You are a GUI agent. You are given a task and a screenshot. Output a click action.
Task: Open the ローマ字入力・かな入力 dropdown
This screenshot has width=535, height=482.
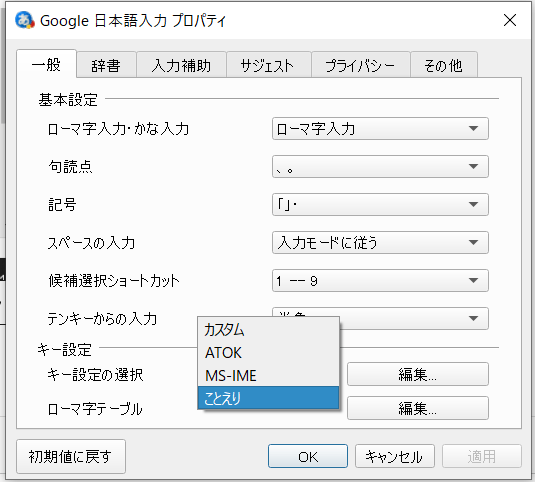click(x=380, y=129)
